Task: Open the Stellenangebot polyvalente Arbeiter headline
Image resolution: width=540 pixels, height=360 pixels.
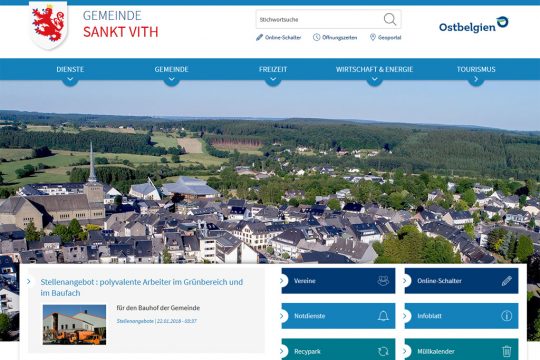Action: click(142, 287)
